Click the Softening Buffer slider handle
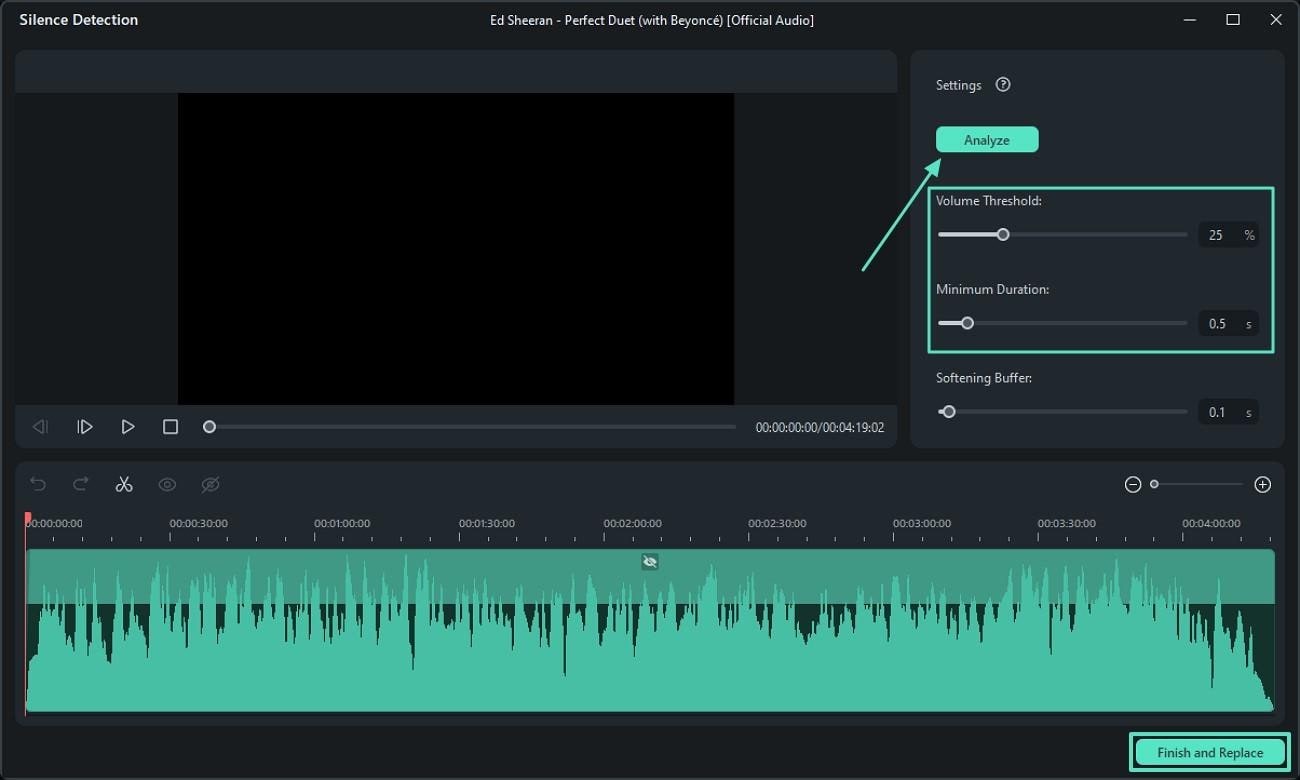Image resolution: width=1300 pixels, height=780 pixels. pos(949,412)
